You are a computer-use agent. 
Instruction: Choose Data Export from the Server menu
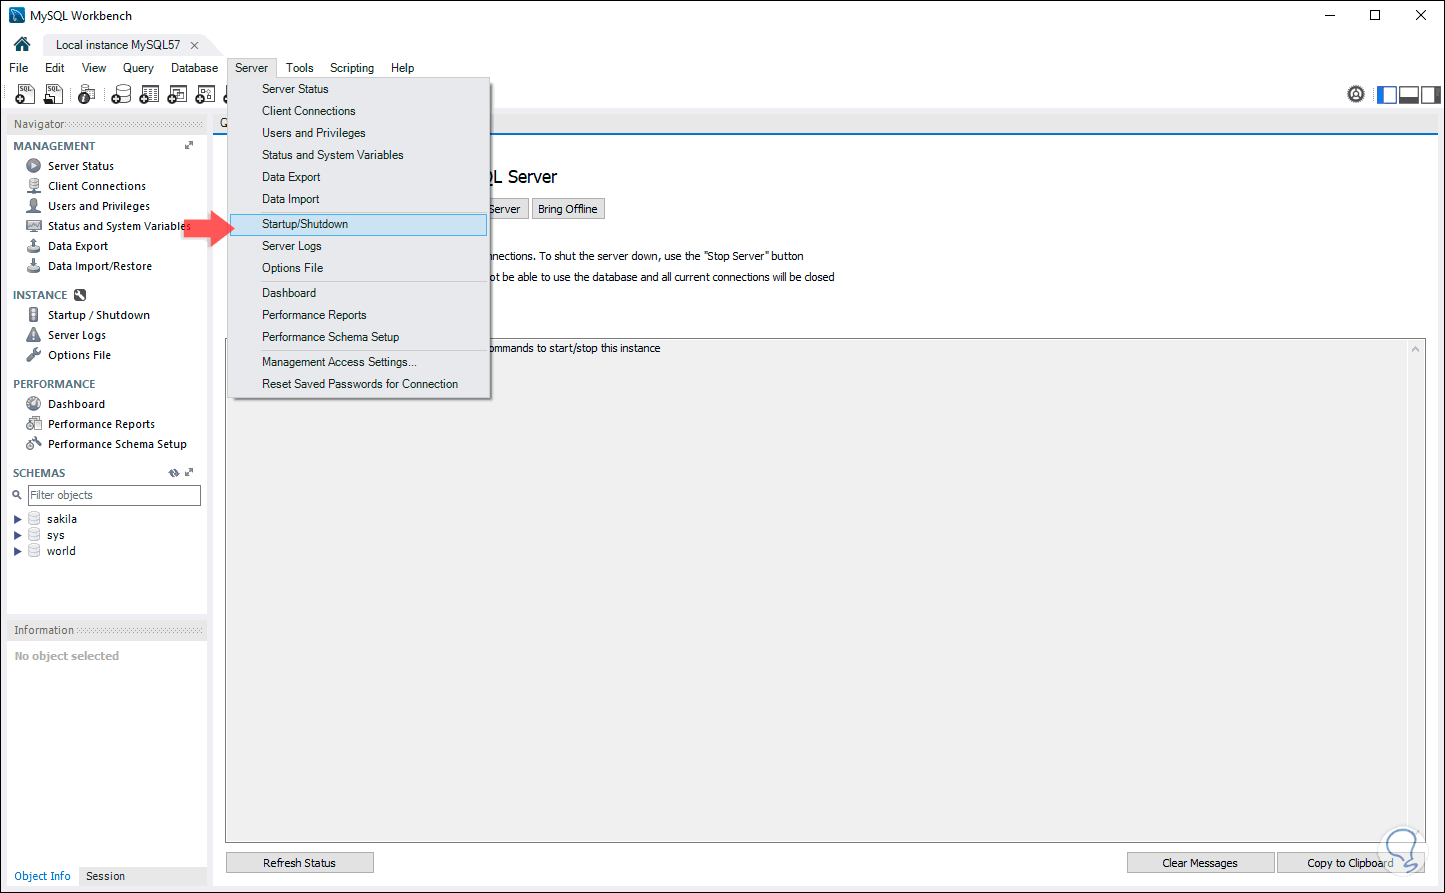pos(359,177)
